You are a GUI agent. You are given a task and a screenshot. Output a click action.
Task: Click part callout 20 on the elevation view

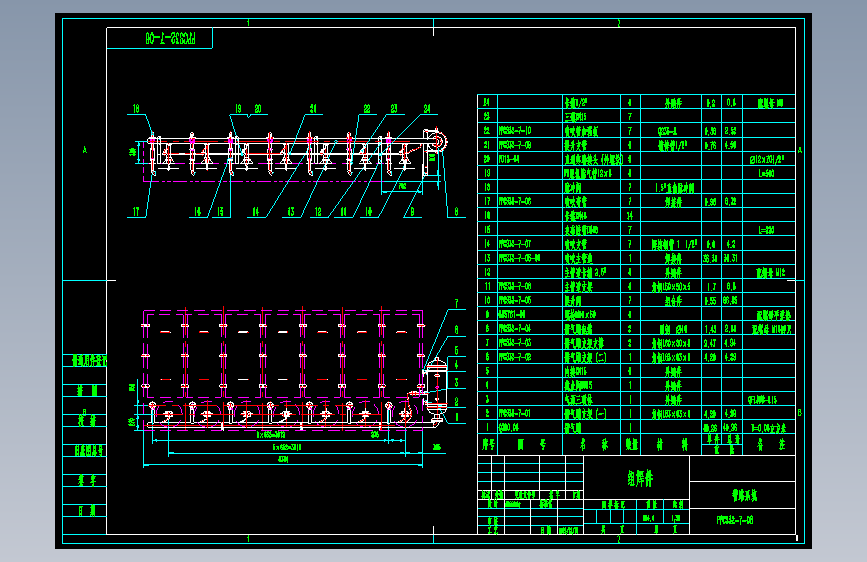click(x=258, y=109)
